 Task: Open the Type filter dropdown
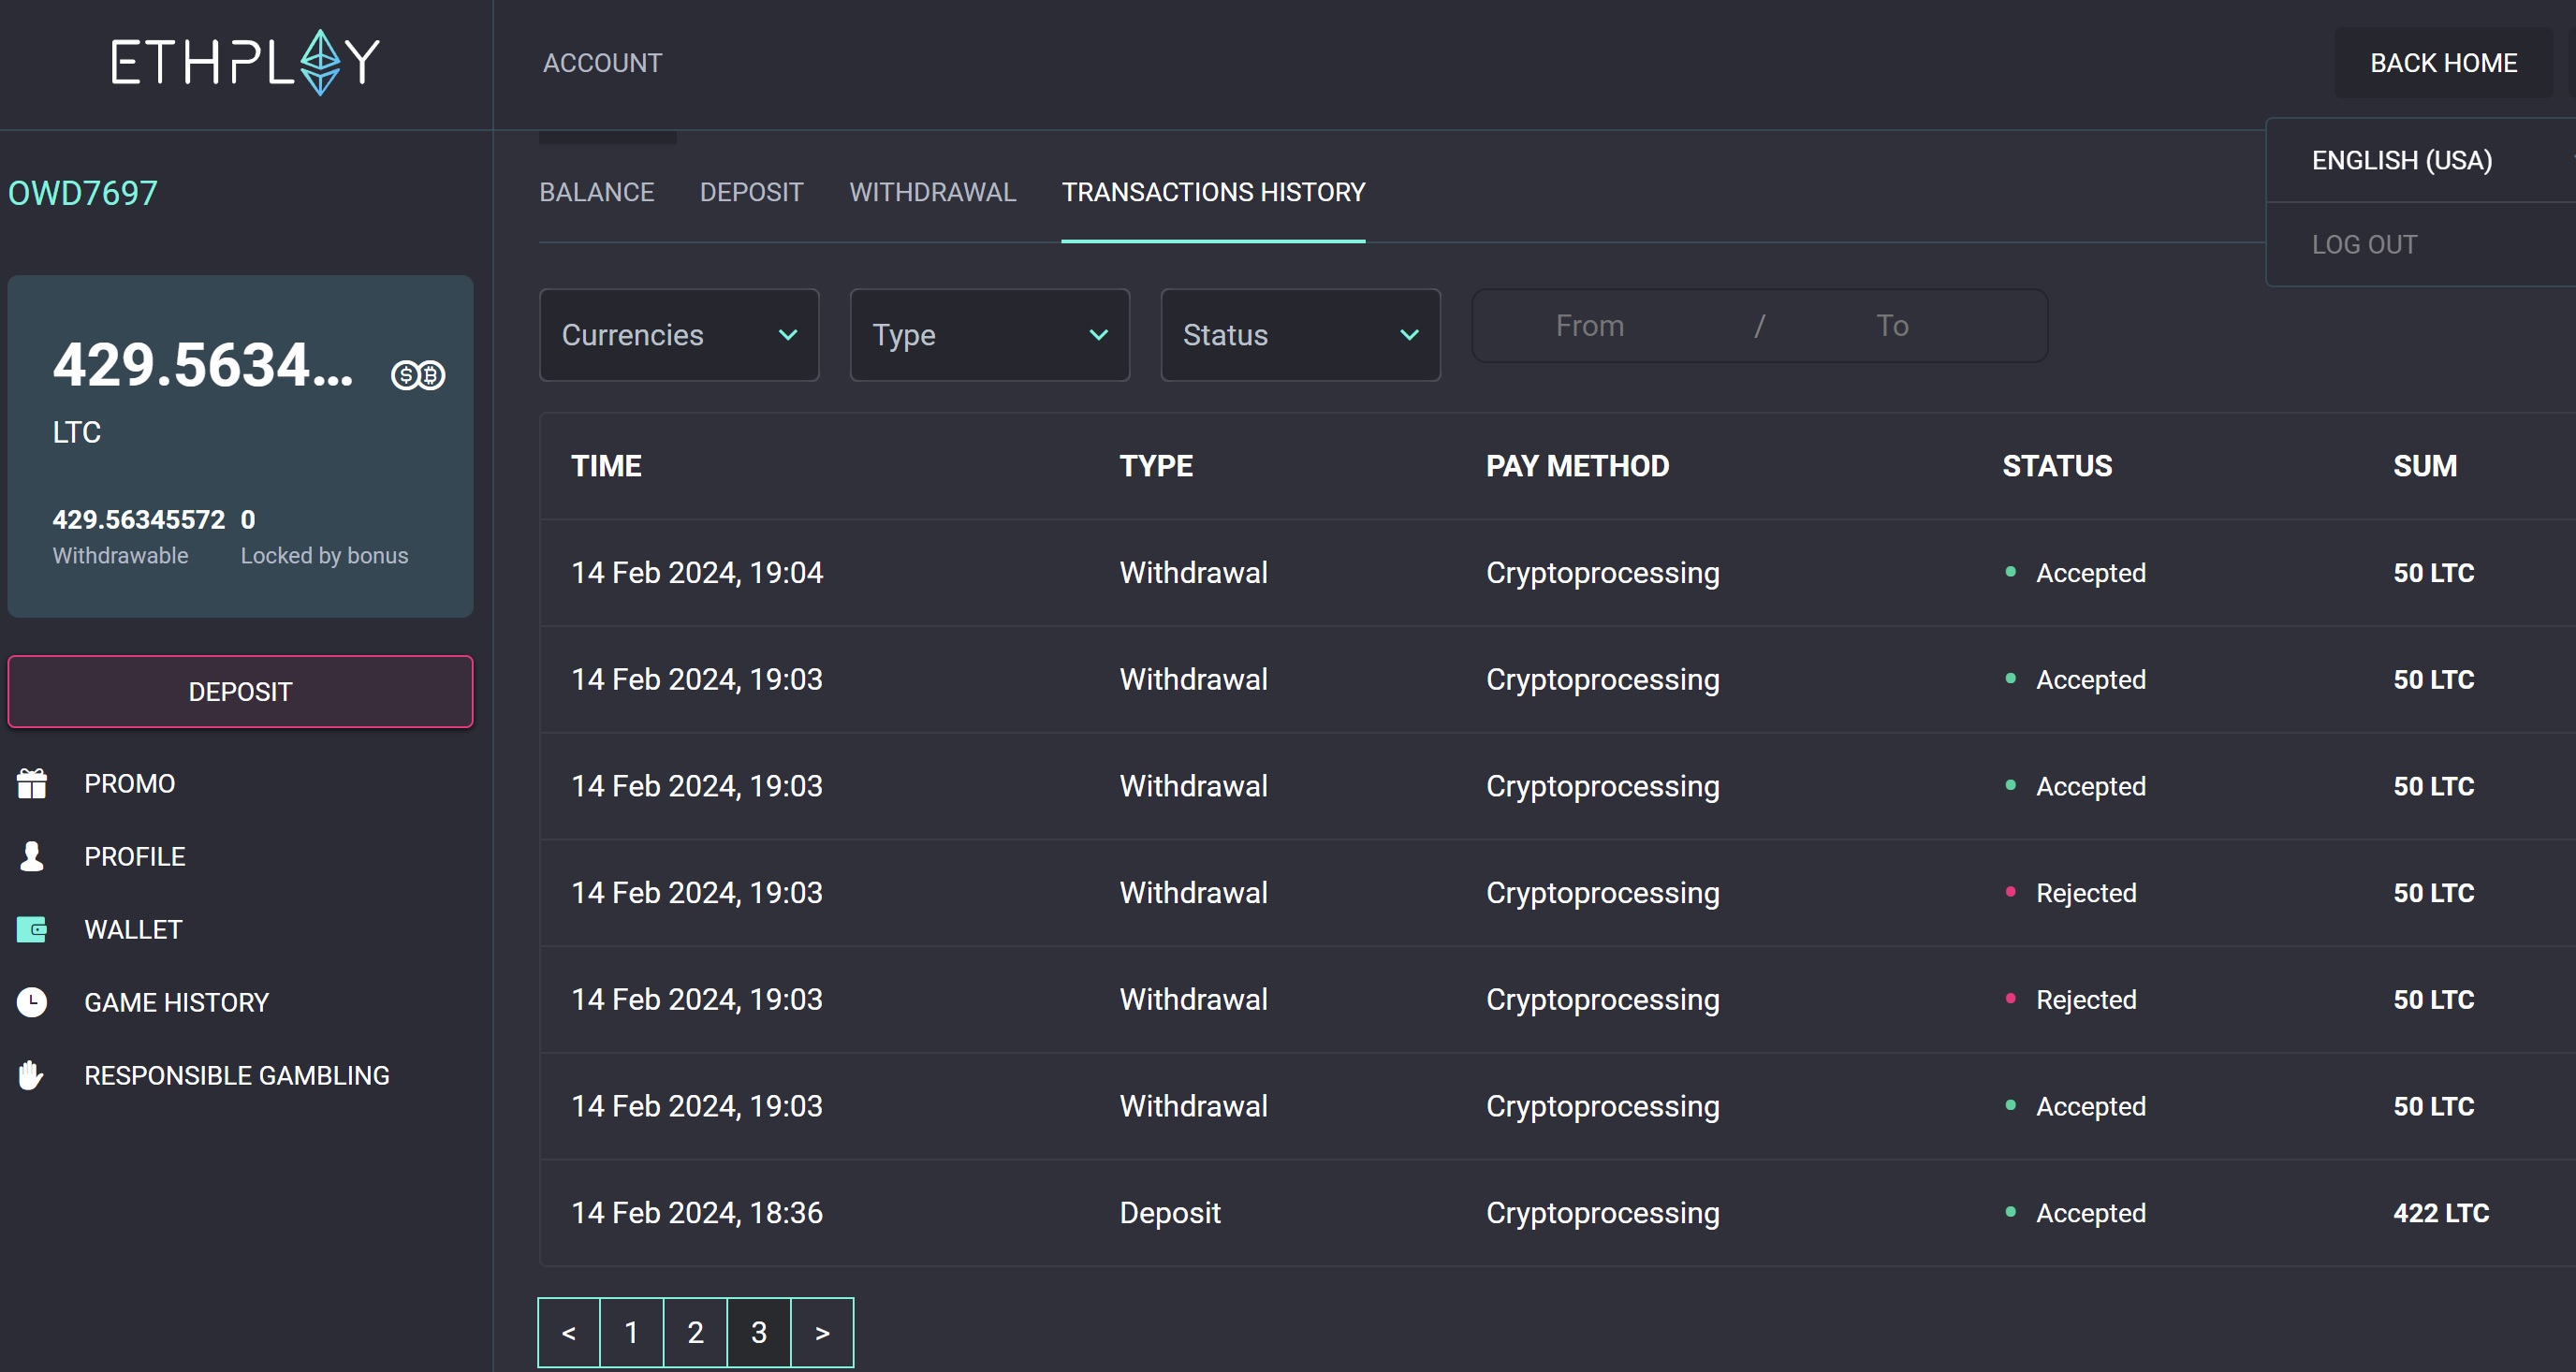[x=989, y=335]
